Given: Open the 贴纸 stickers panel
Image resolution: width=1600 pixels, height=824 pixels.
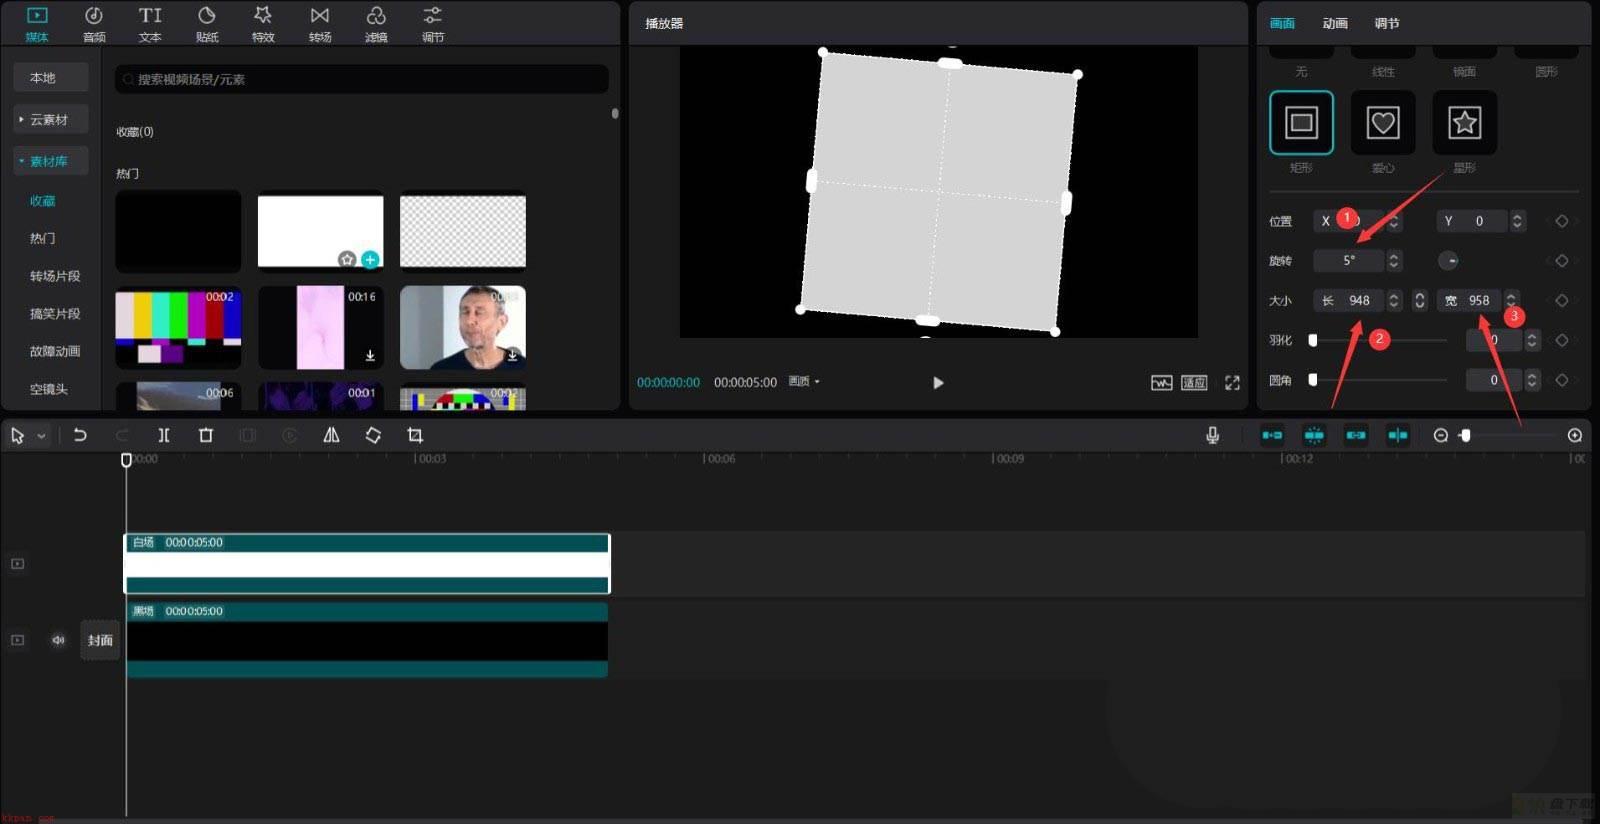Looking at the screenshot, I should [x=207, y=24].
